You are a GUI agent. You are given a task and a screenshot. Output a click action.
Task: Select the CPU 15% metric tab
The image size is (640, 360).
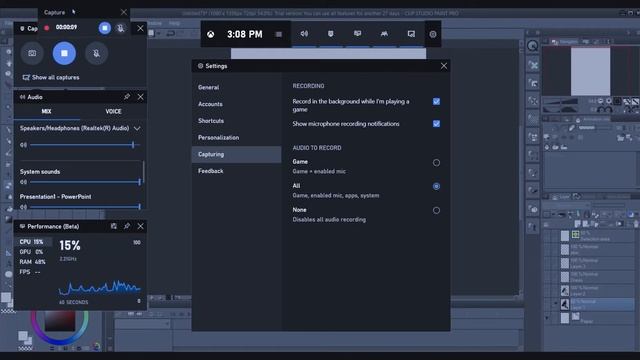32,242
